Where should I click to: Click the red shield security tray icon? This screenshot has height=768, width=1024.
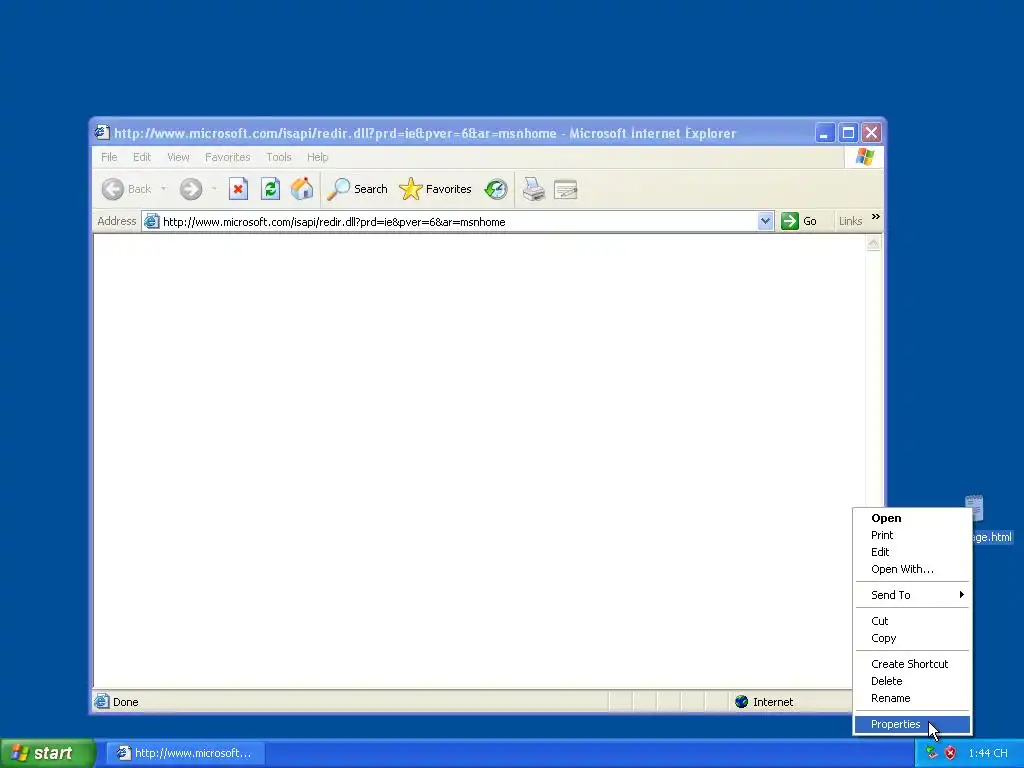950,753
